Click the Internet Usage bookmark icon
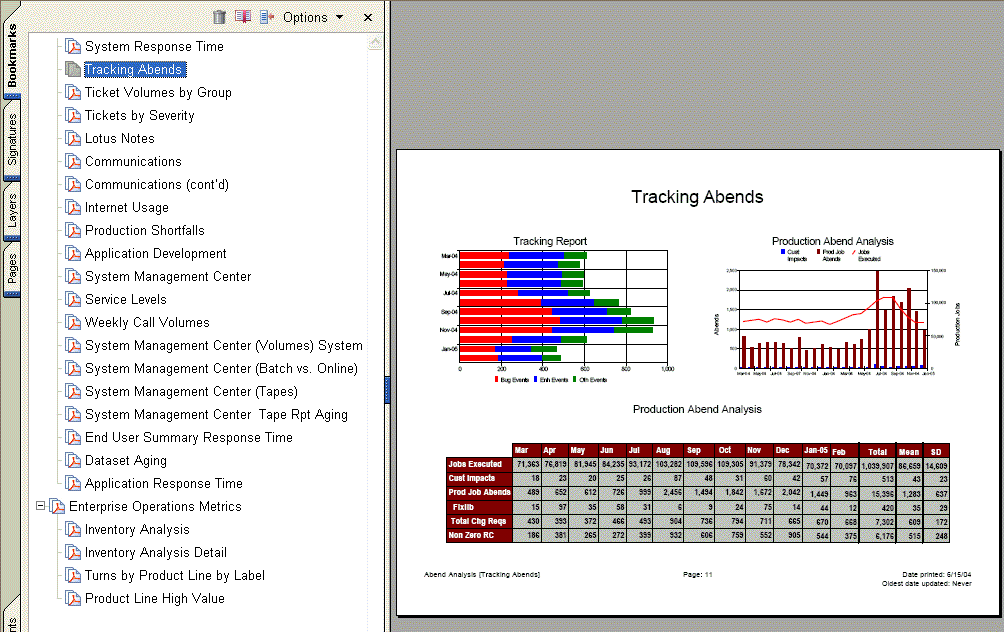Image resolution: width=1004 pixels, height=632 pixels. 73,207
